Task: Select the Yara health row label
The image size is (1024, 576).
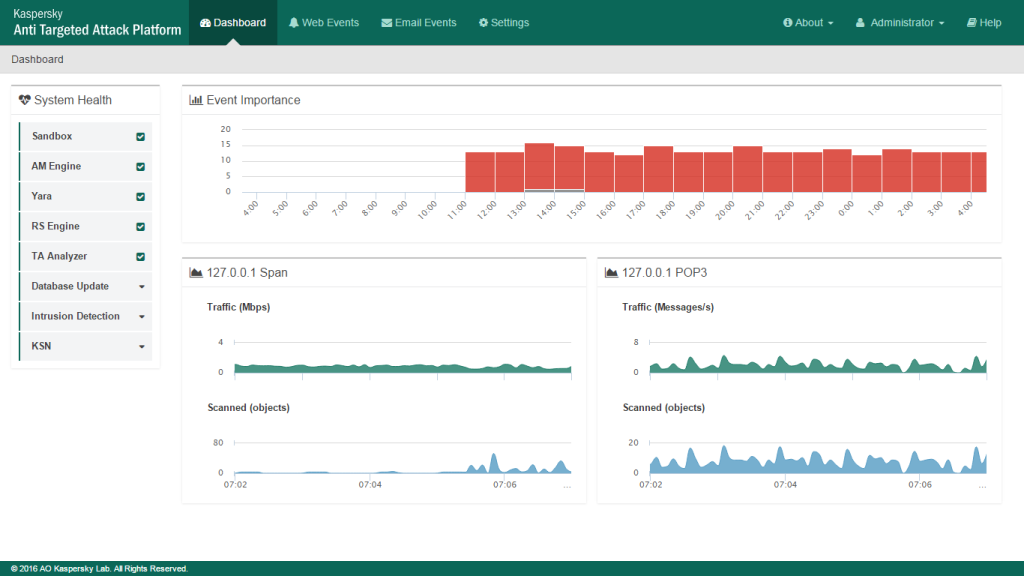Action: tap(41, 196)
